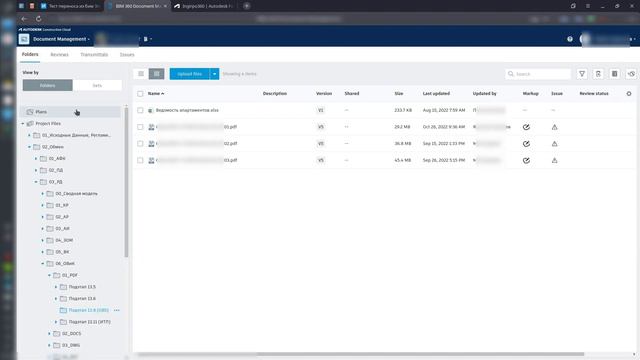The width and height of the screenshot is (640, 360).
Task: Click the Plans folder icon
Action: (30, 111)
